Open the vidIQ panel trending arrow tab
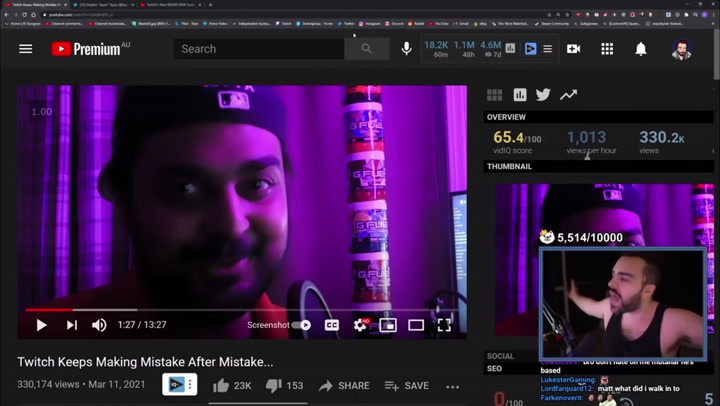Viewport: 720px width, 406px height. 568,95
